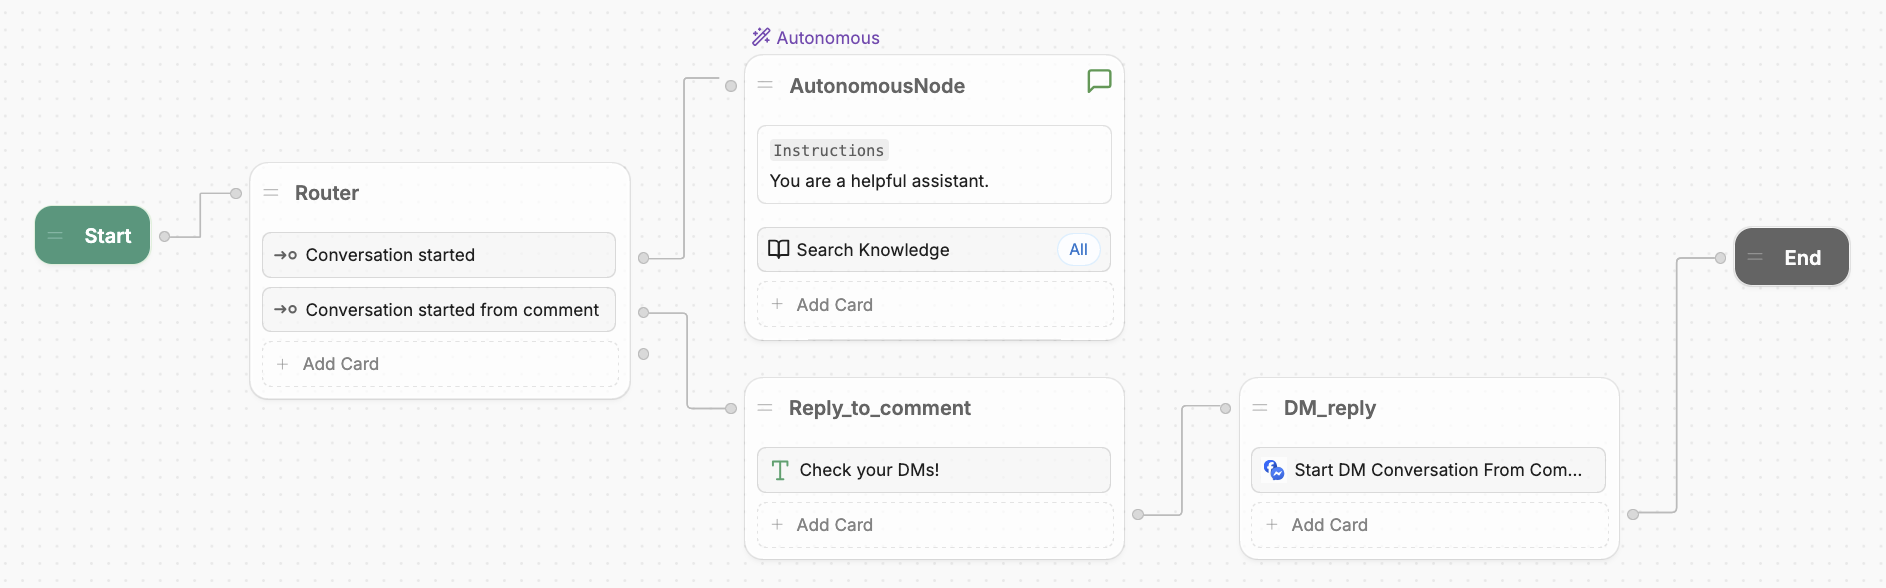The height and width of the screenshot is (588, 1886).
Task: Add Card in the DM_reply node
Action: [1430, 524]
